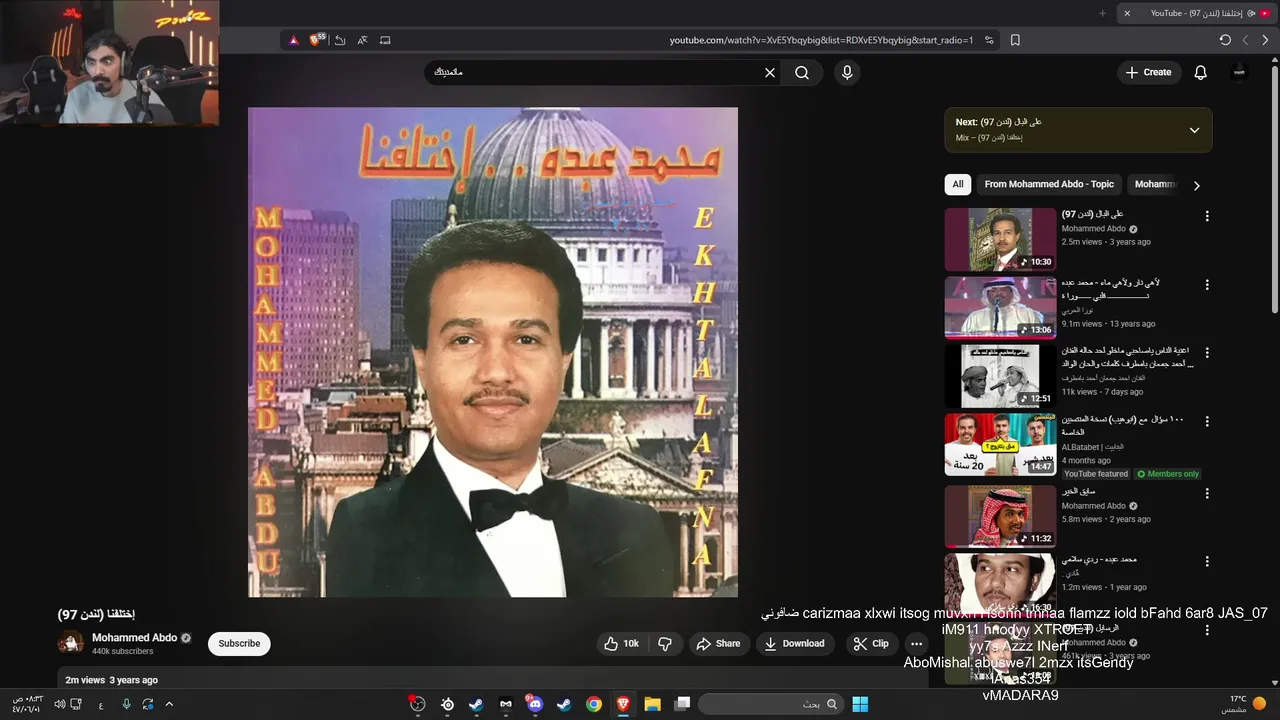This screenshot has height=720, width=1280.
Task: Show hidden tray icons chevron
Action: (169, 704)
